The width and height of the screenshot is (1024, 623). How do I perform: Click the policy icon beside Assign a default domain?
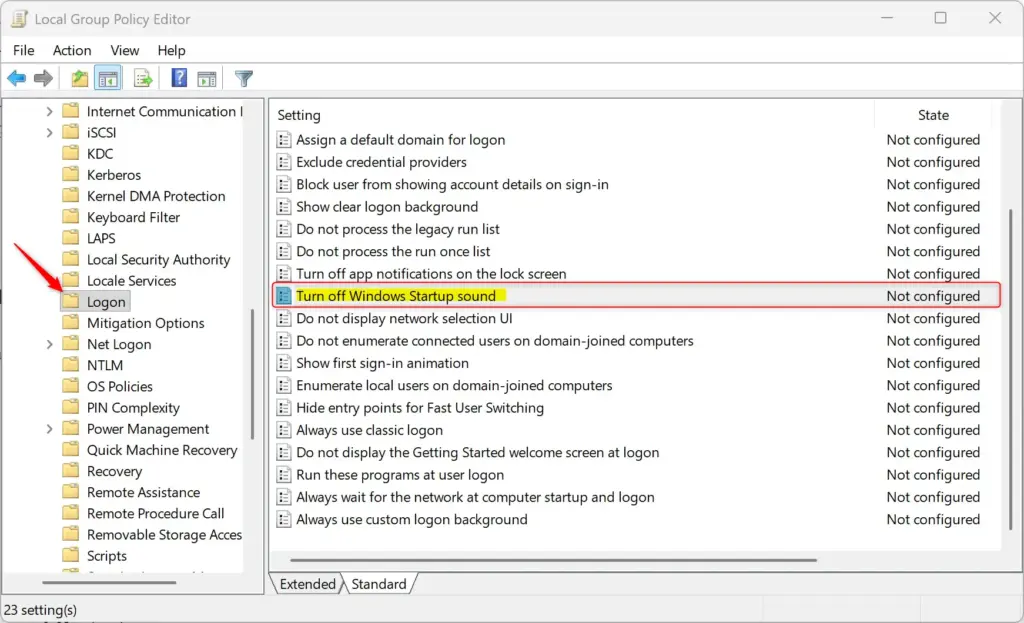click(283, 140)
